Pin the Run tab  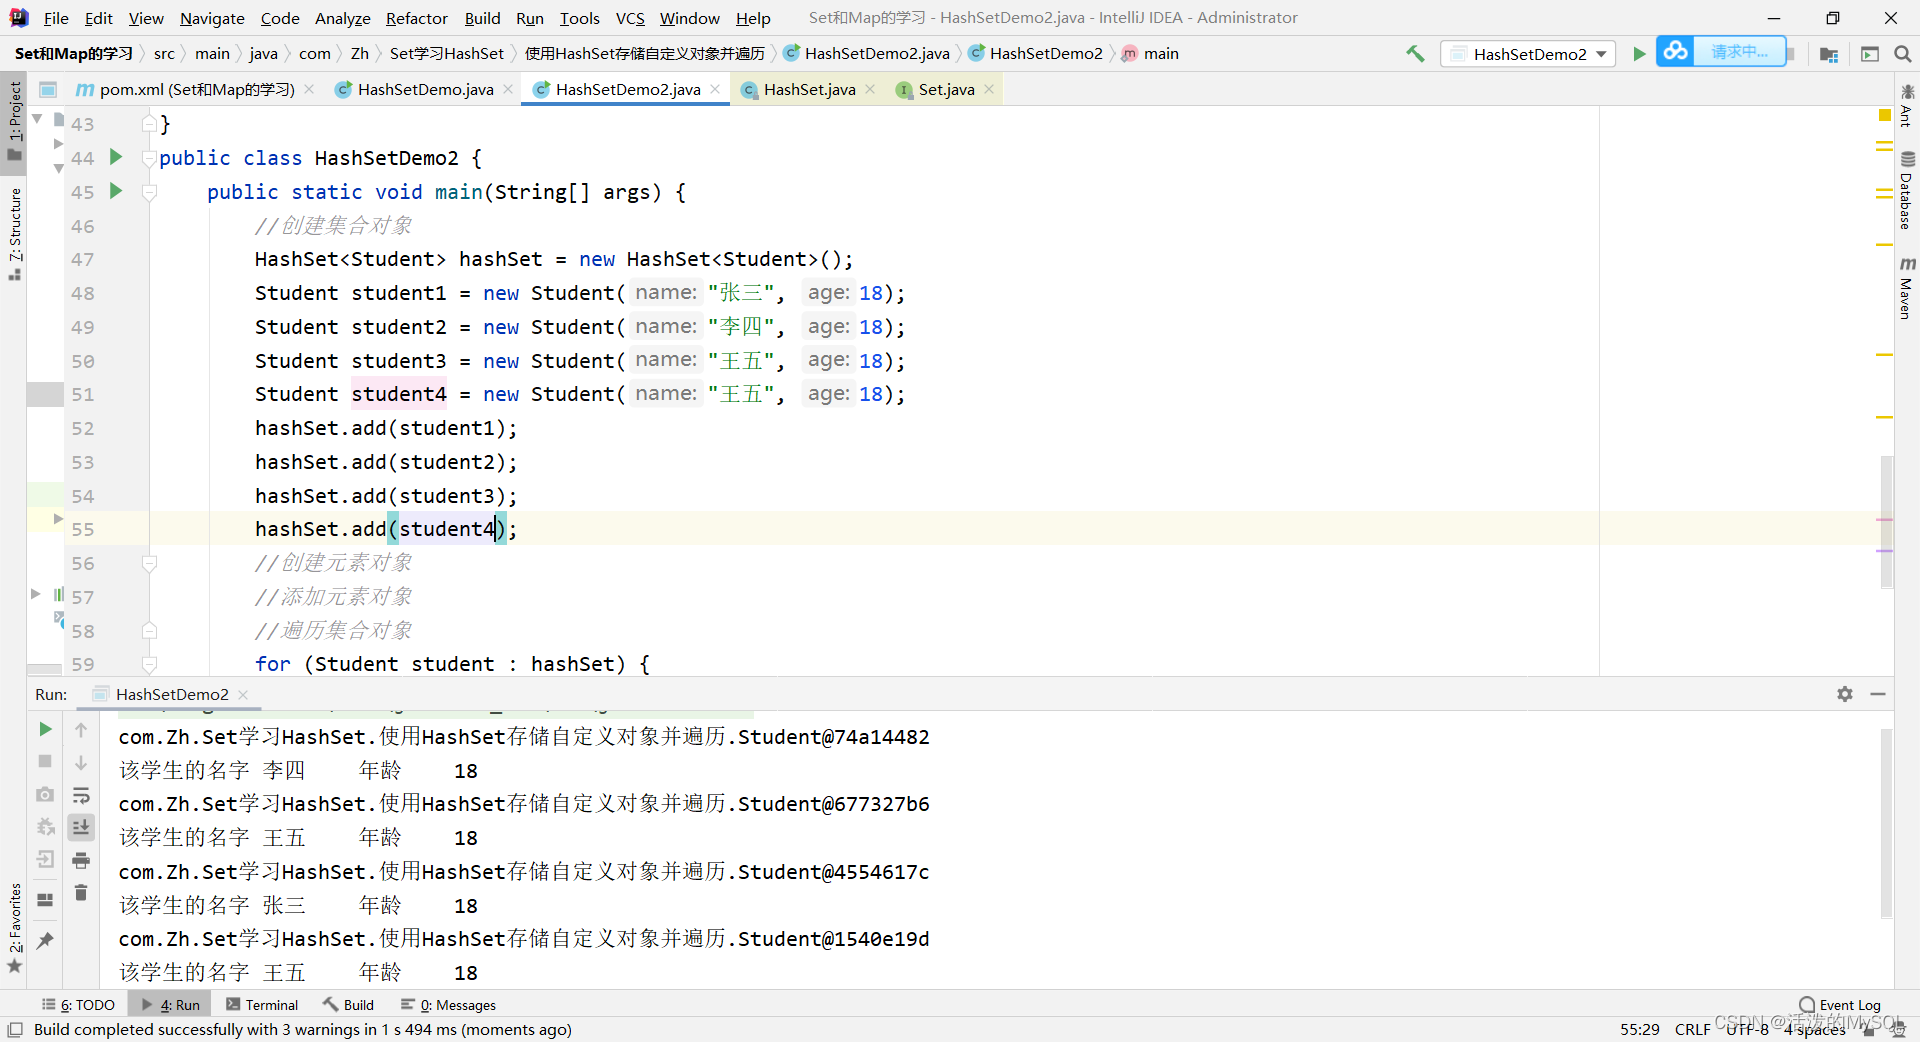(45, 941)
